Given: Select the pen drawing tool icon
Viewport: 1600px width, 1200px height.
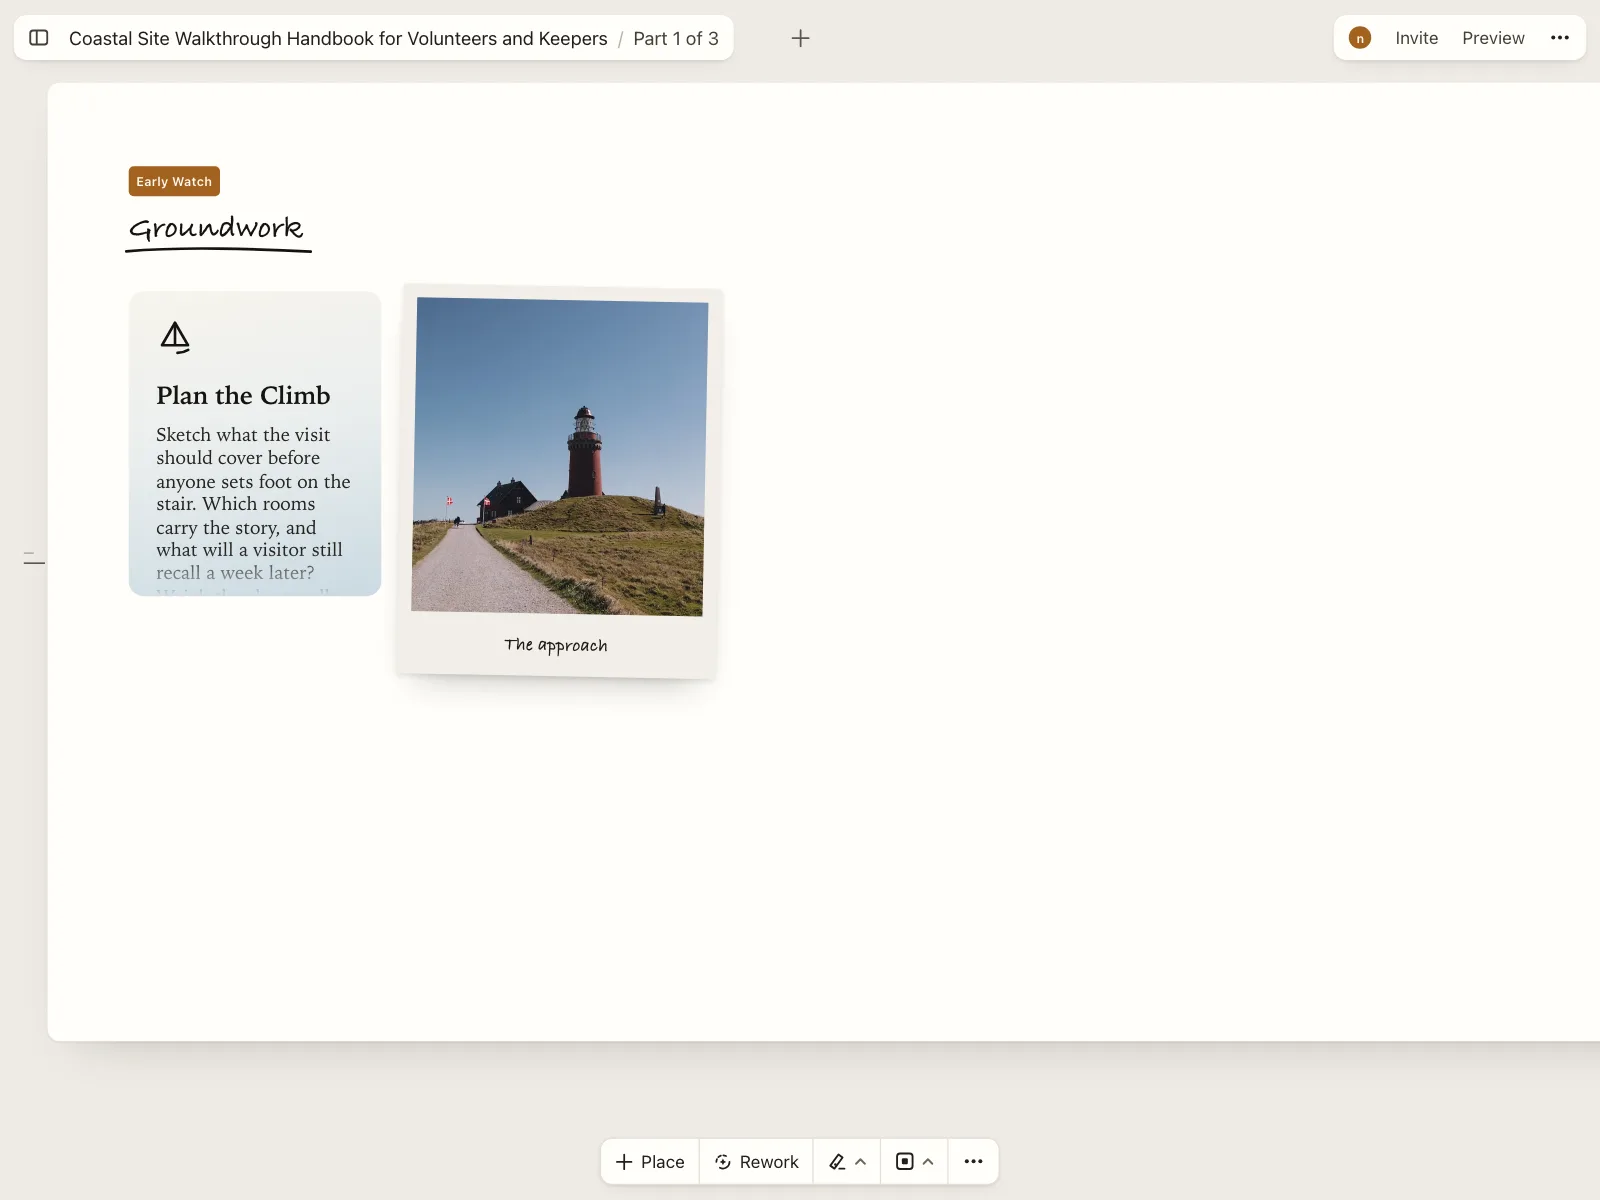Looking at the screenshot, I should tap(837, 1162).
